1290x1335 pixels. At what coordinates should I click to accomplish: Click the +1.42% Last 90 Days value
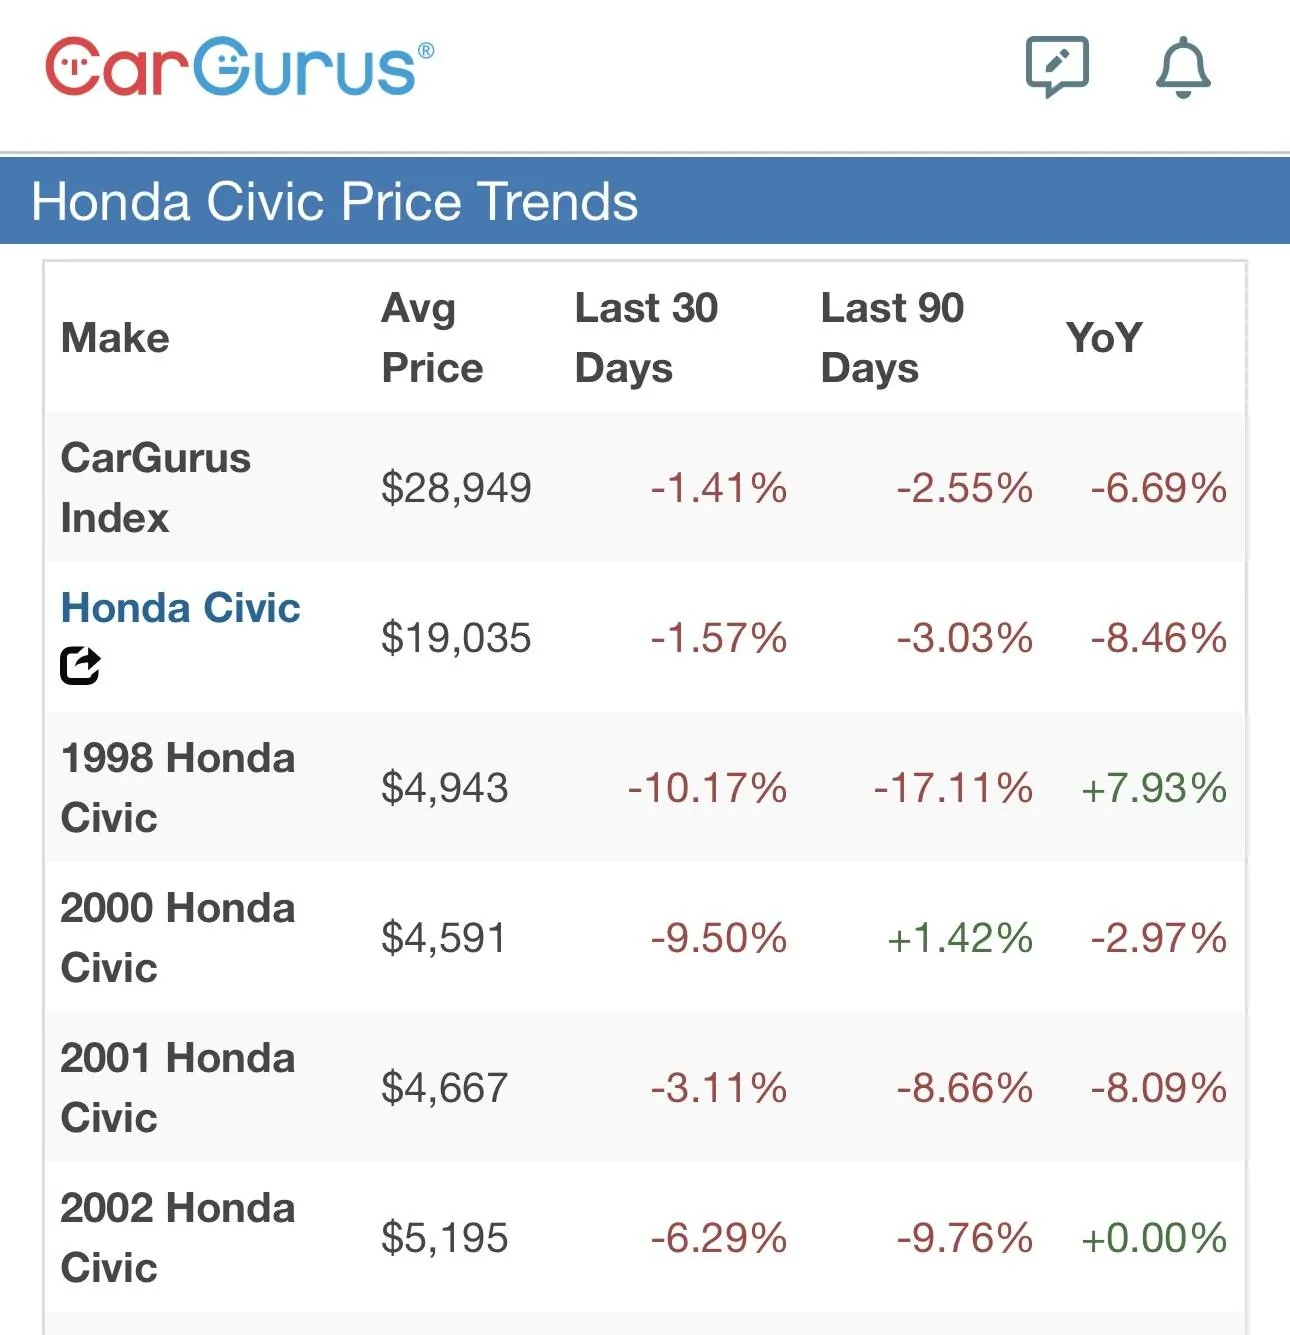(960, 938)
